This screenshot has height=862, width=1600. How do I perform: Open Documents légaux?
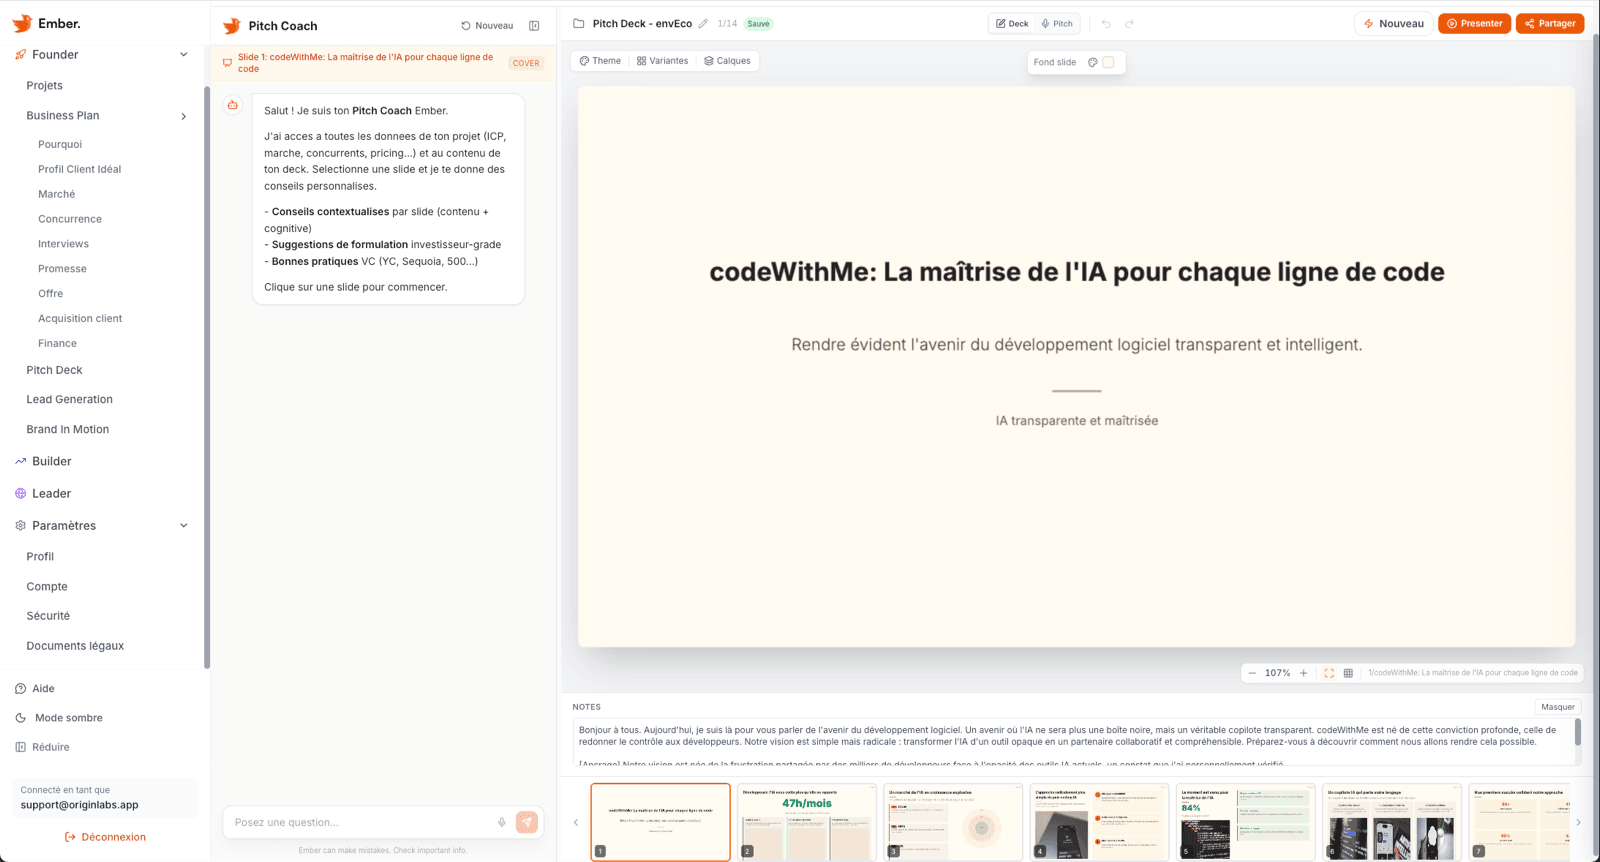(x=75, y=646)
